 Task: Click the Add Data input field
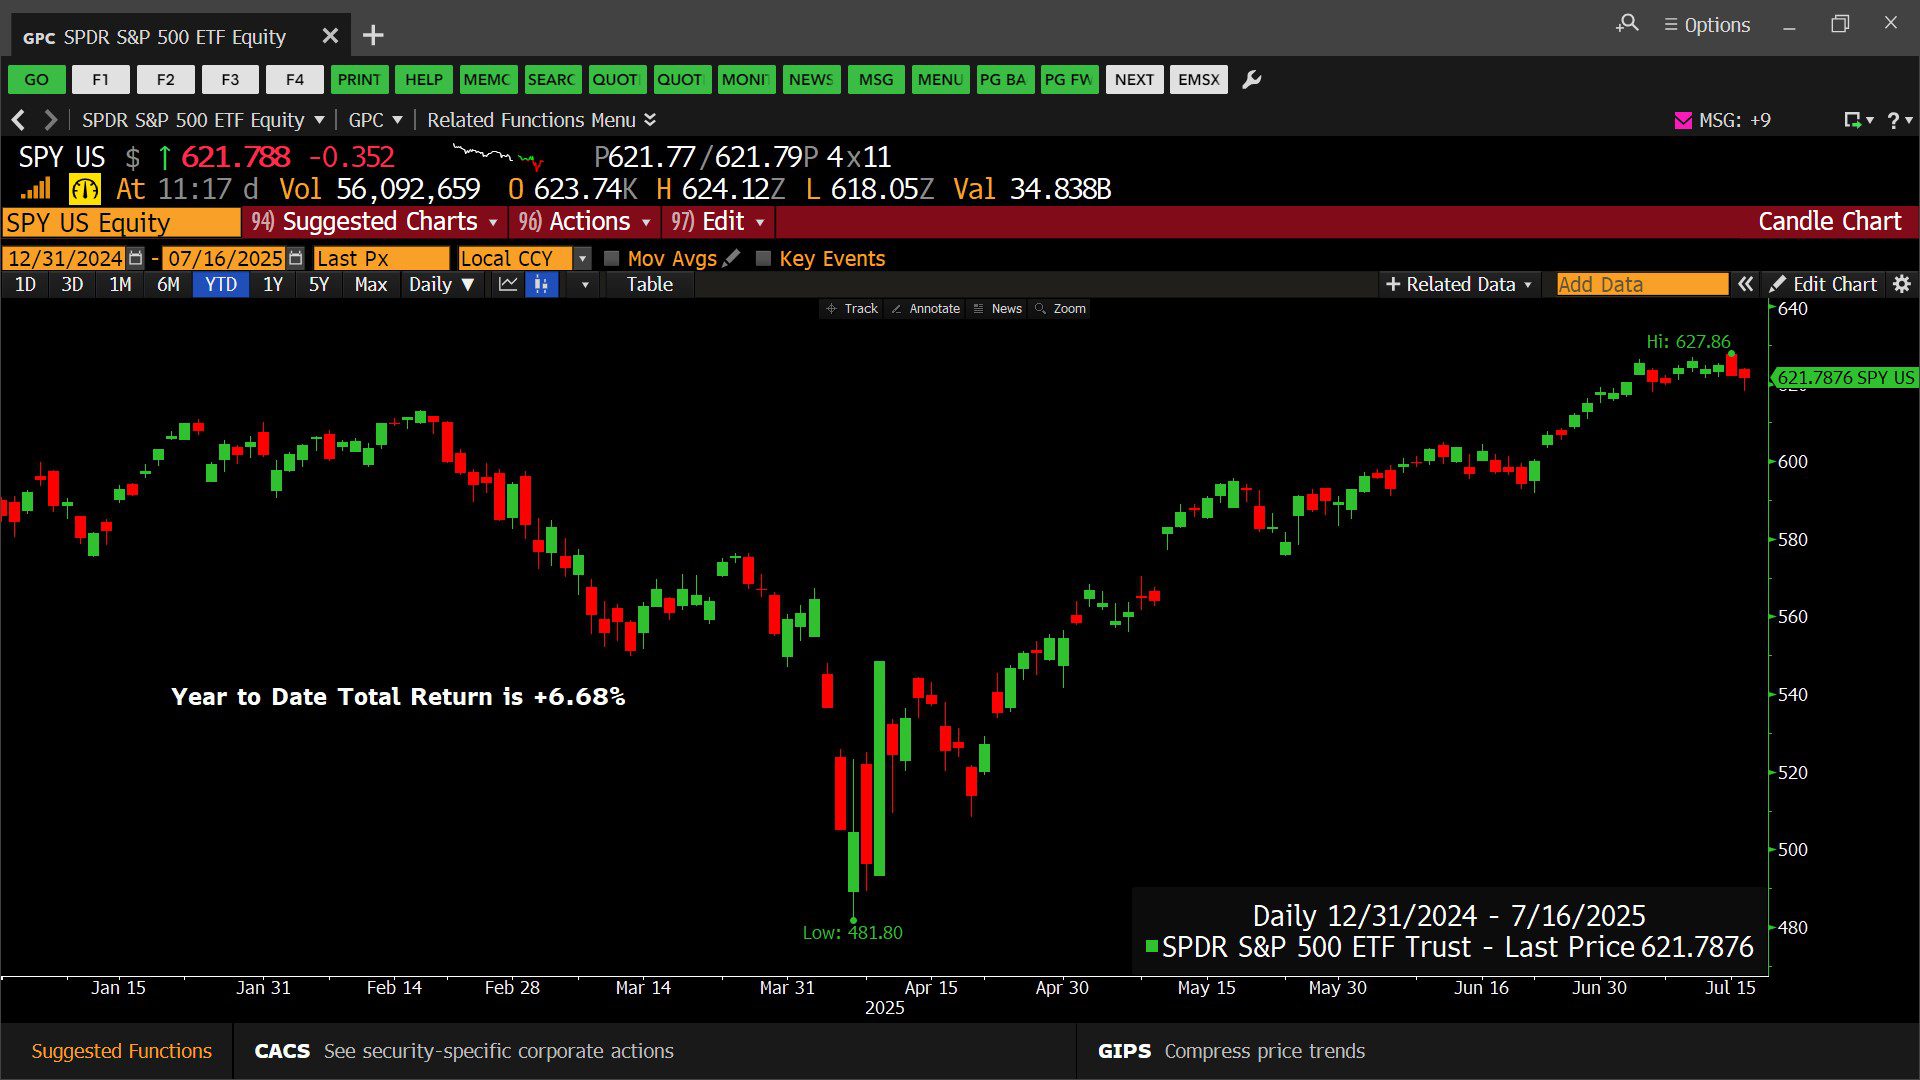tap(1642, 285)
